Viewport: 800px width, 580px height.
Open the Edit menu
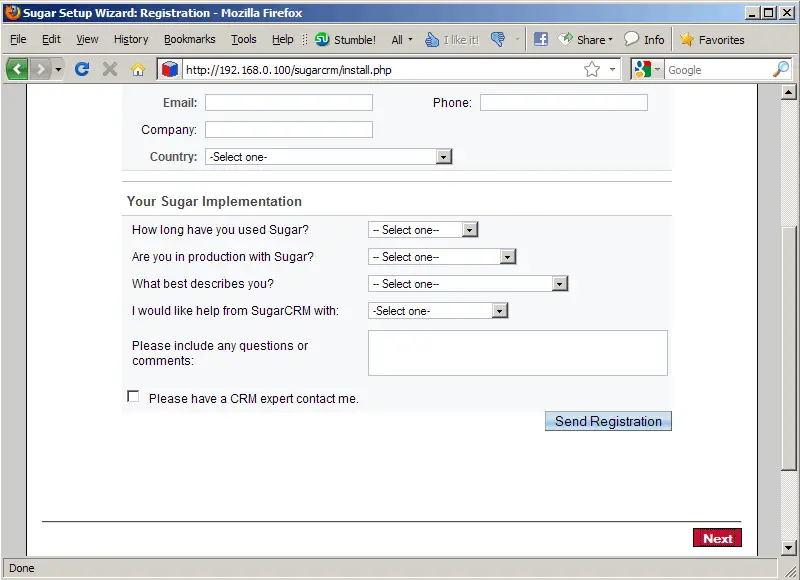51,39
